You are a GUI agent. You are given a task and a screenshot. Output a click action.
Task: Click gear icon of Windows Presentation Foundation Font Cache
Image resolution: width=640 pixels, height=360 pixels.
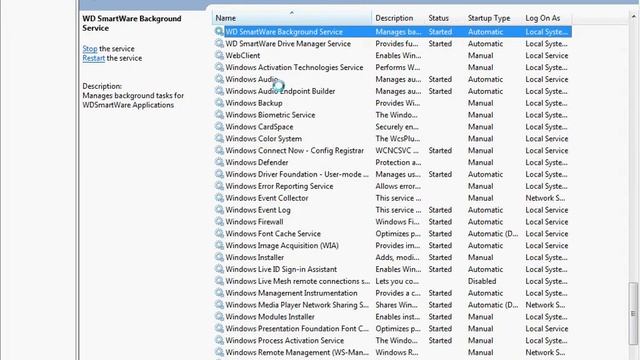click(219, 328)
